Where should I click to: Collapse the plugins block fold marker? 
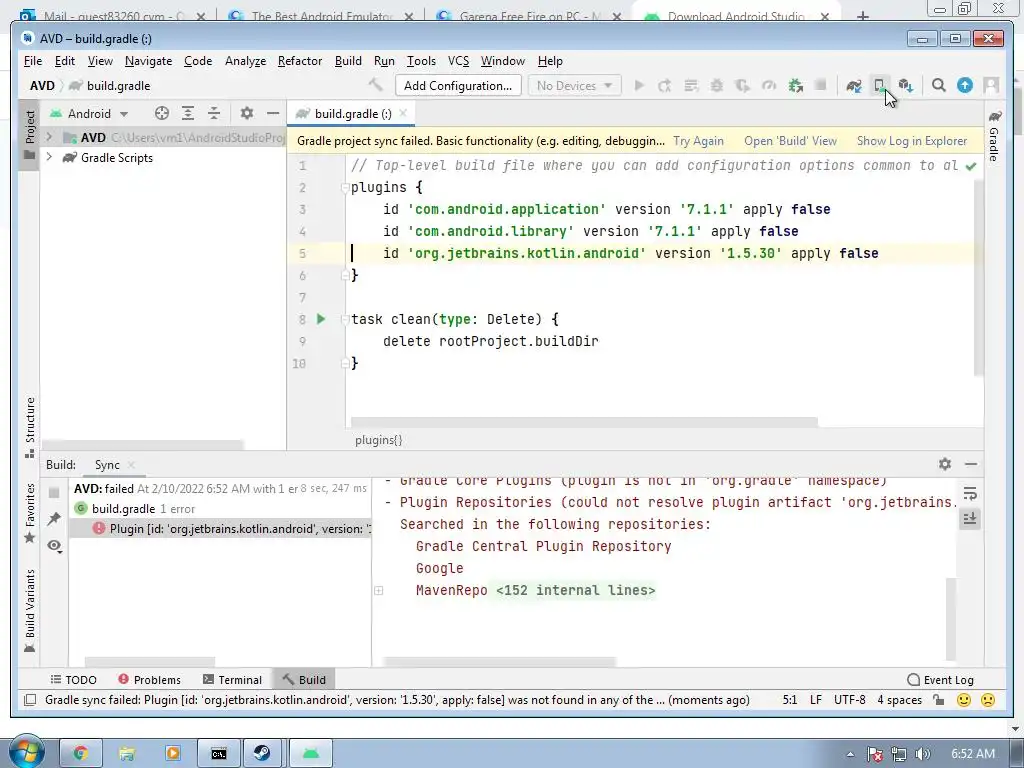pyautogui.click(x=345, y=188)
